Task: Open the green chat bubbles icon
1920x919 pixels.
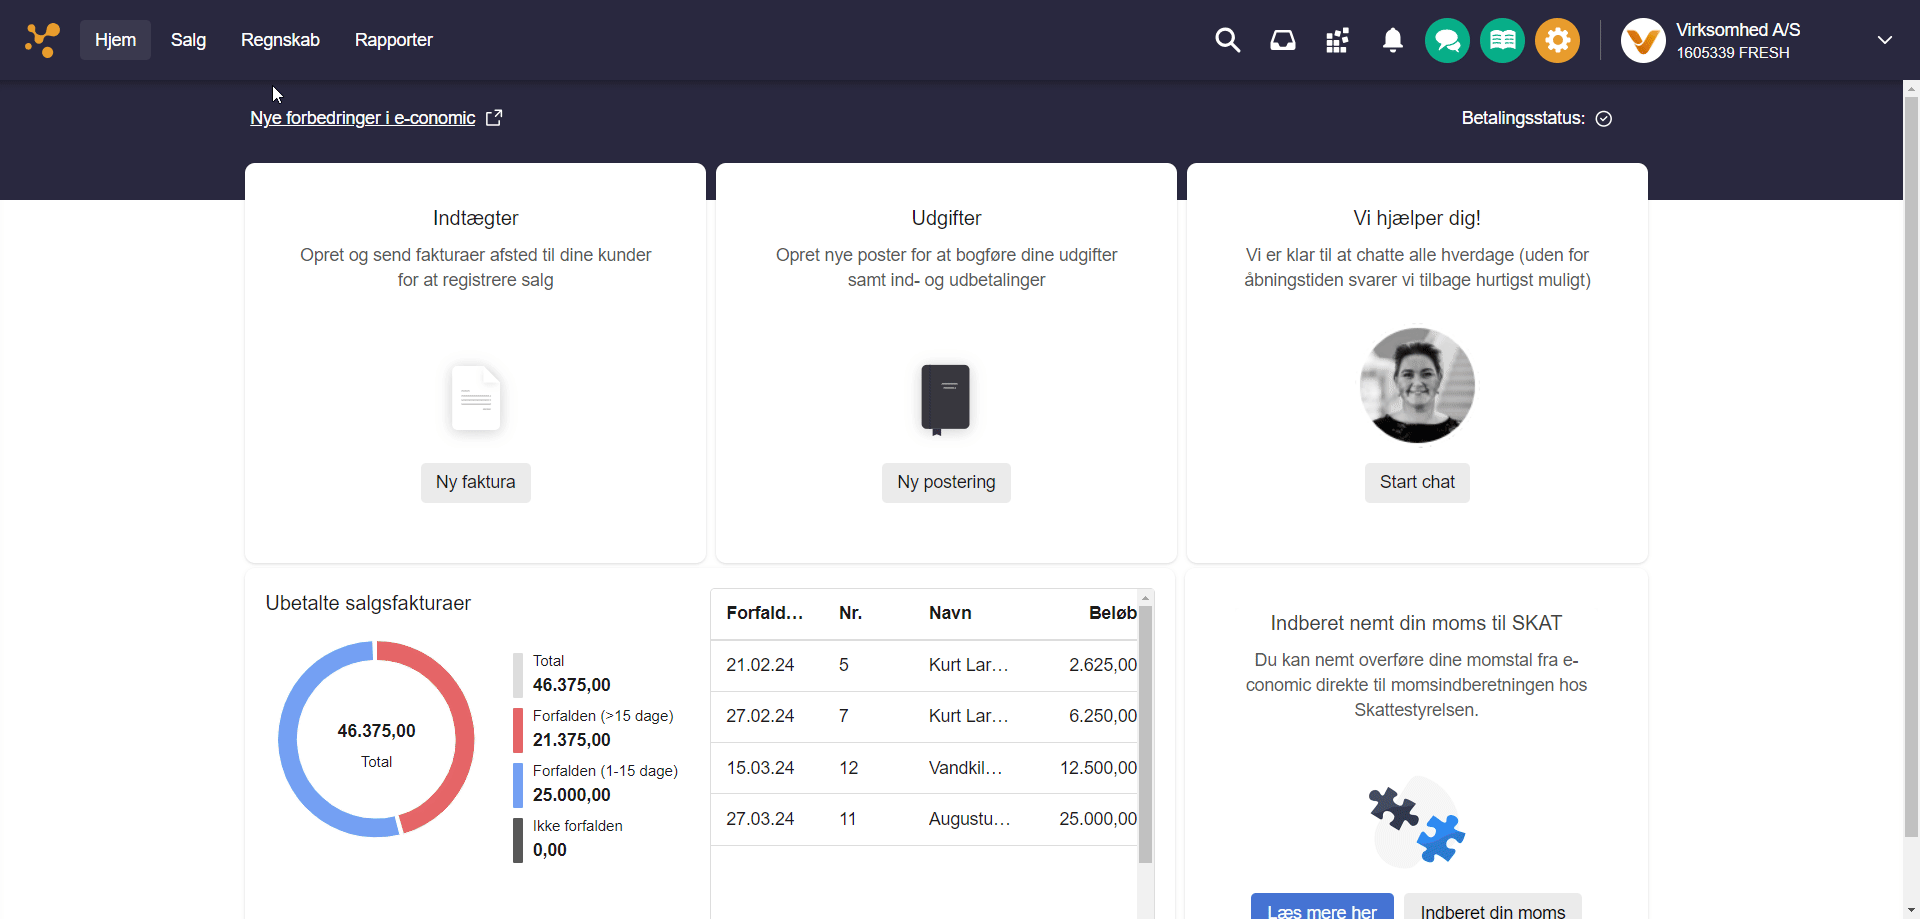Action: pos(1447,41)
